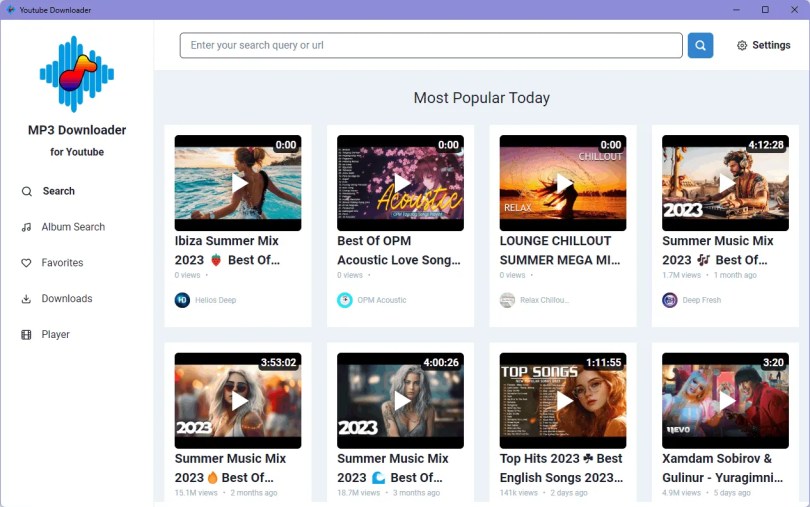Click the Deep Fresh channel name
Viewport: 810px width, 507px height.
coord(702,300)
